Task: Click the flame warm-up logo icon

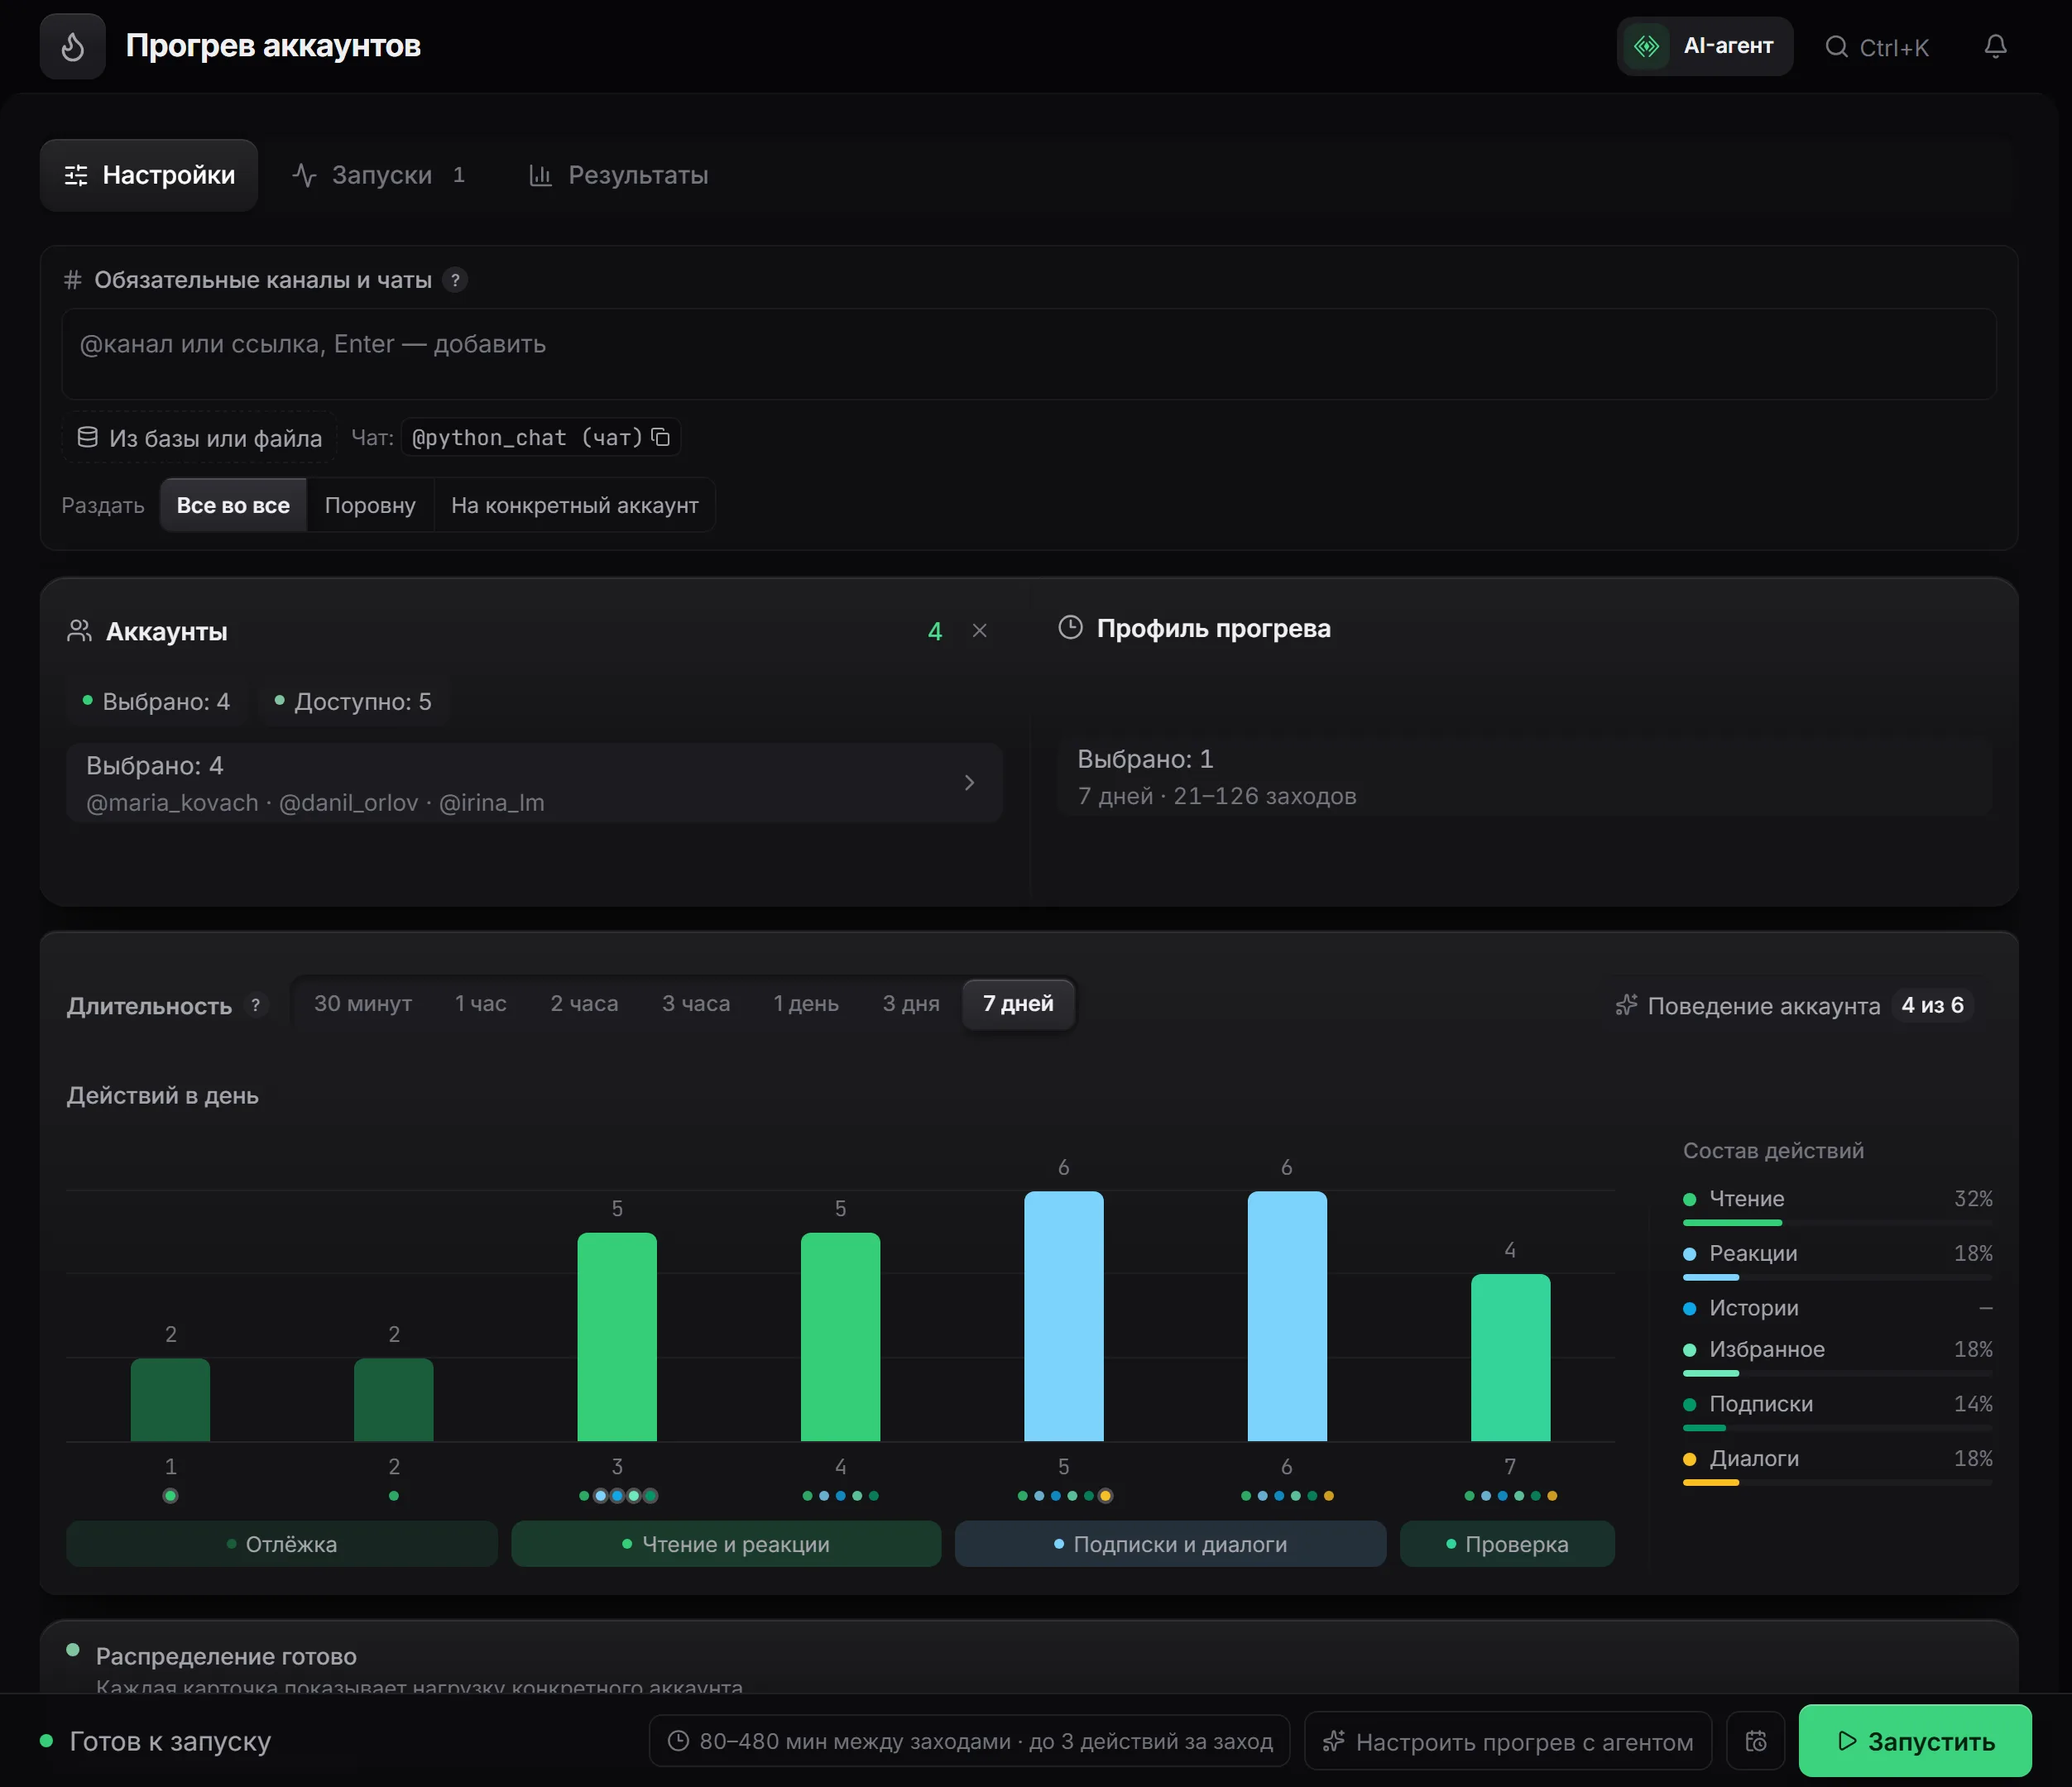Action: pos(72,46)
